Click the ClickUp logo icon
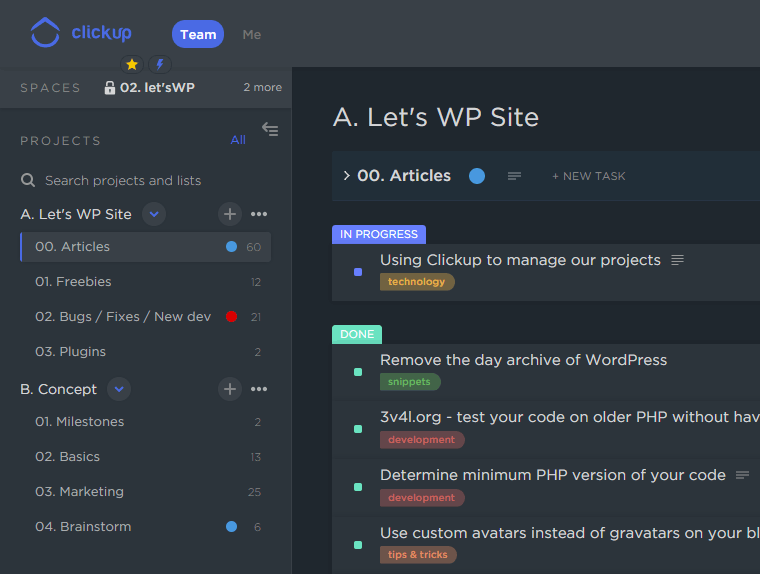This screenshot has width=760, height=574. (x=45, y=32)
